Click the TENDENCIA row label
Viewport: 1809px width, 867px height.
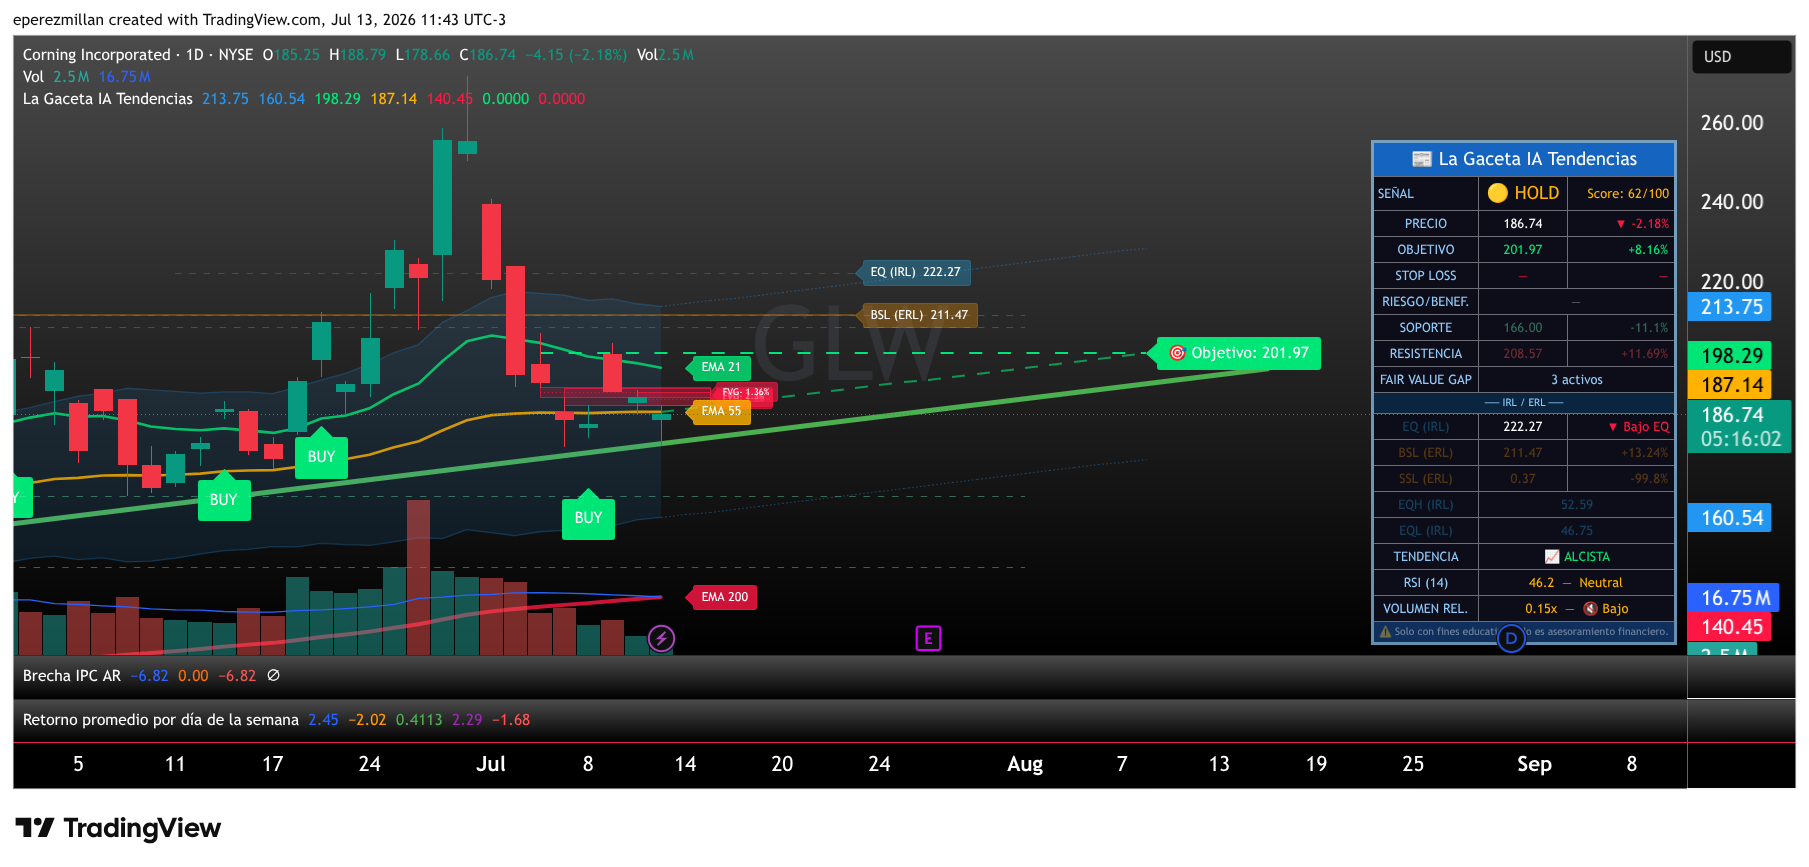pyautogui.click(x=1425, y=557)
